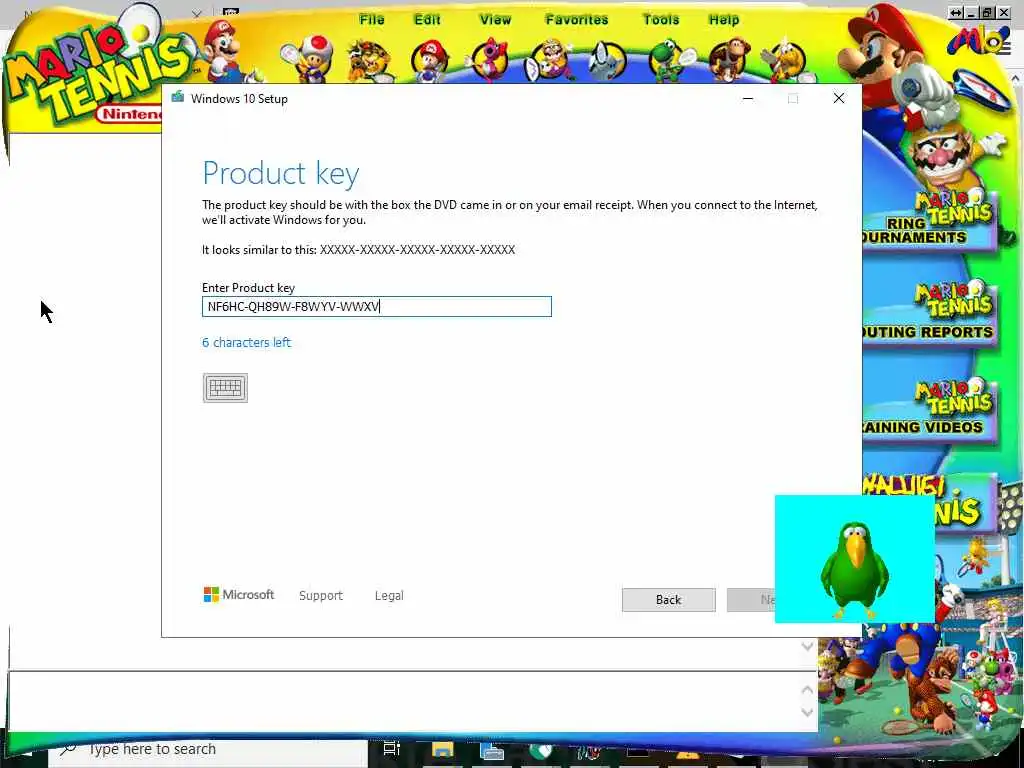Click the XXXXX-XXXXX-XXXXX-XXXXX-XXXXX sample key text

tap(417, 249)
